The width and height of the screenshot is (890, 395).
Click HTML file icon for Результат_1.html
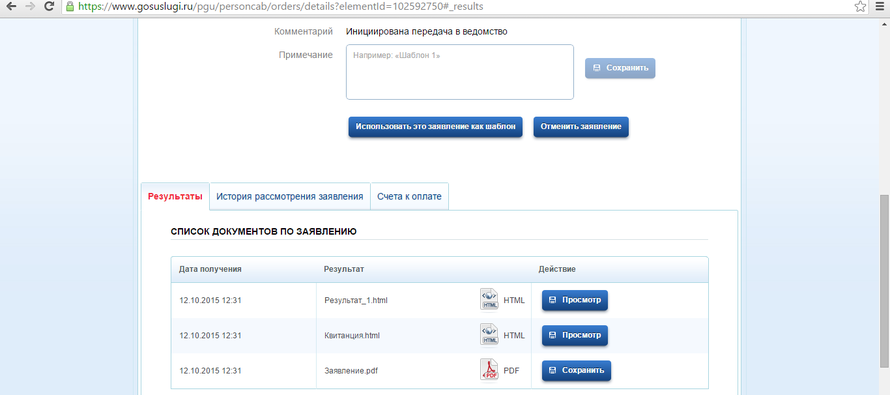tap(489, 300)
